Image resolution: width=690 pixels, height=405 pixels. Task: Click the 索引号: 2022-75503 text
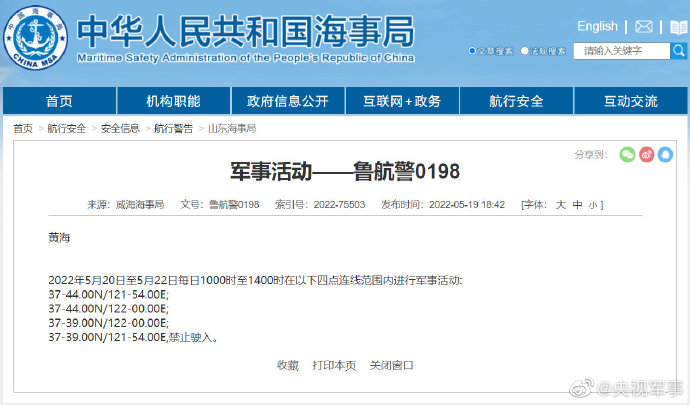[x=320, y=205]
